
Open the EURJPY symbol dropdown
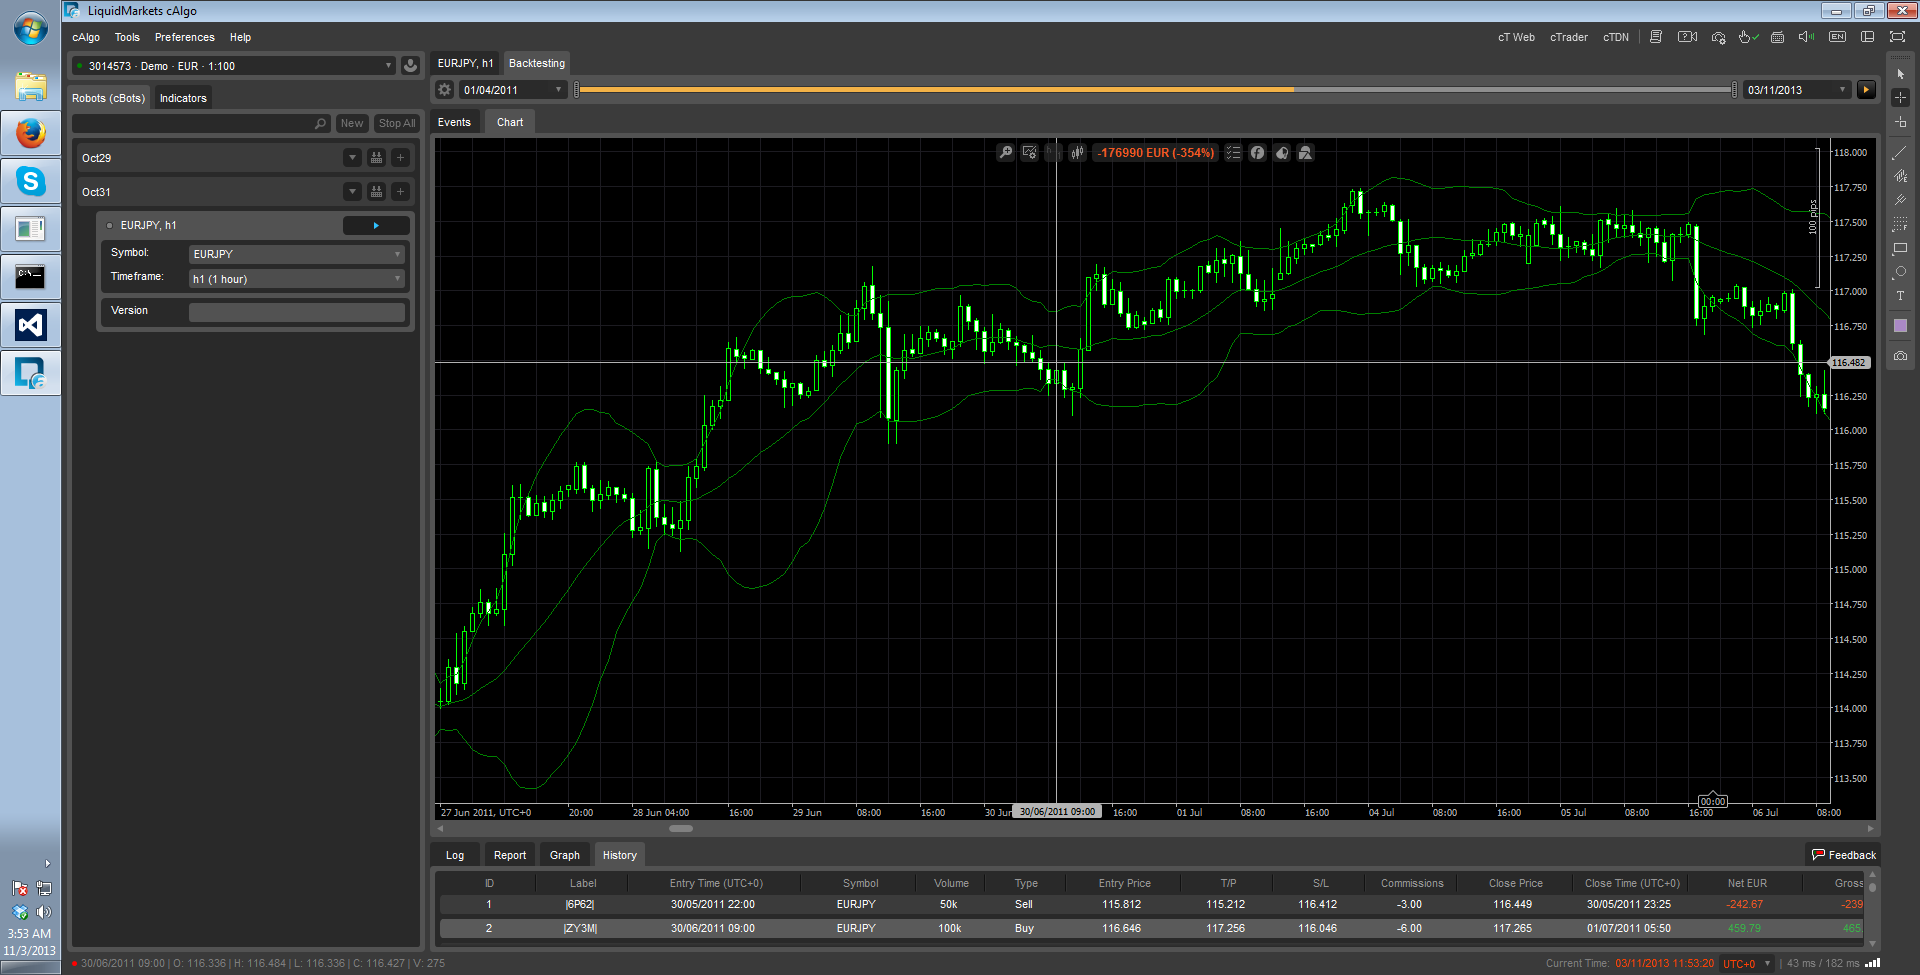point(297,254)
